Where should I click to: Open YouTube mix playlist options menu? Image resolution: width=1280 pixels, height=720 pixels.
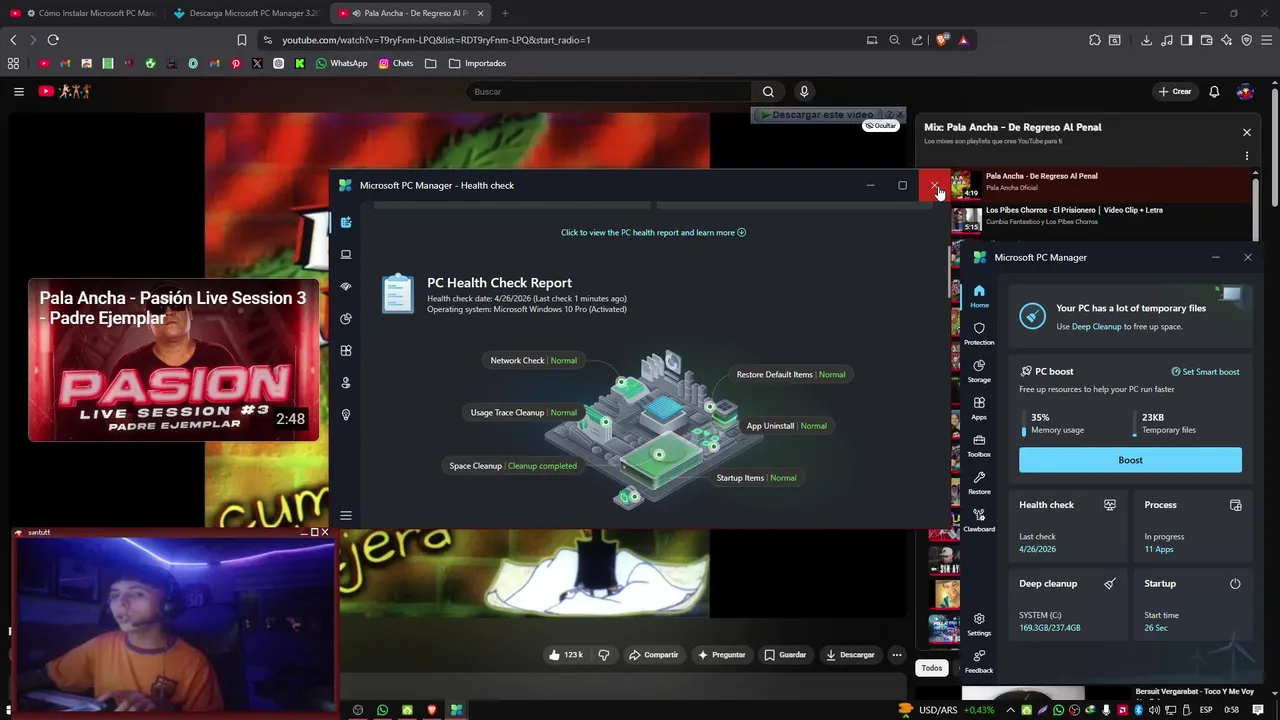(x=1247, y=156)
